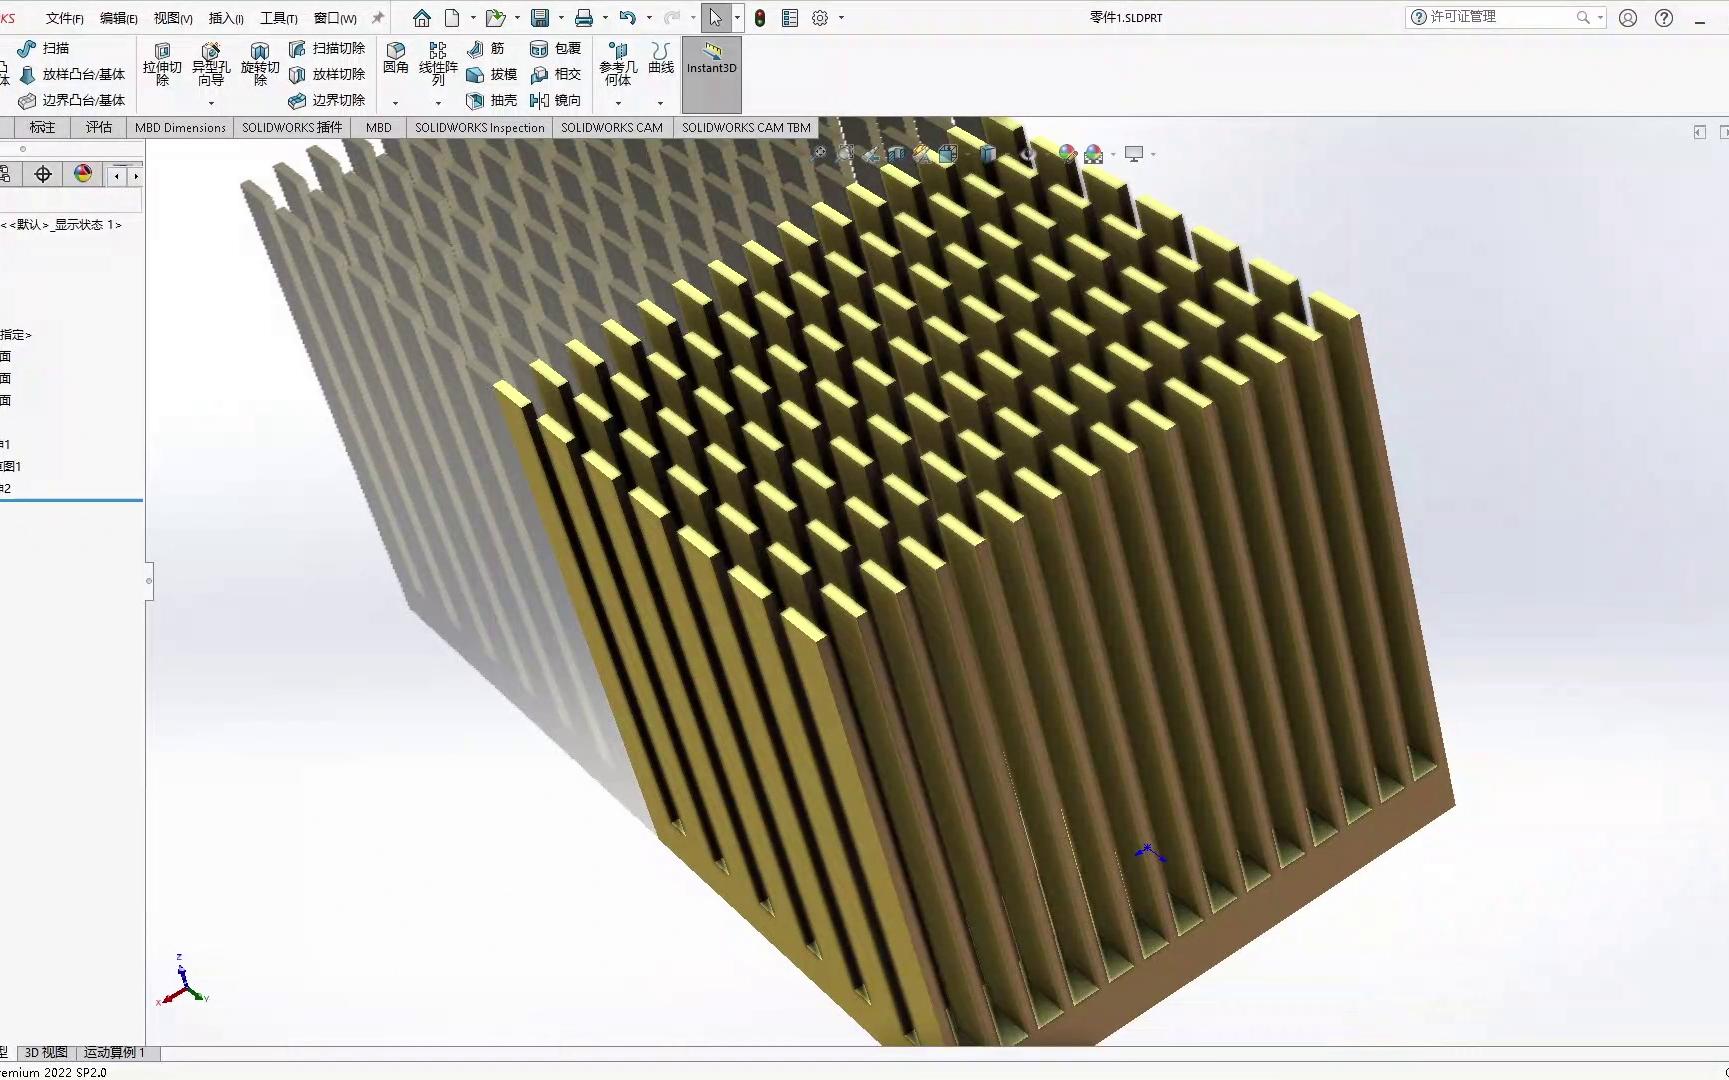Open Edit Appearance color sphere tool
This screenshot has width=1729, height=1080.
click(1067, 154)
